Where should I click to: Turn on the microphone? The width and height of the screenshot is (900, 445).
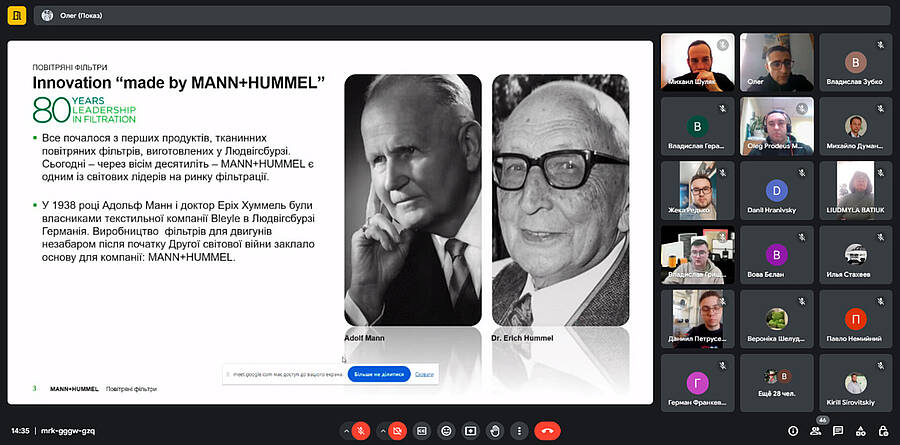[x=361, y=431]
